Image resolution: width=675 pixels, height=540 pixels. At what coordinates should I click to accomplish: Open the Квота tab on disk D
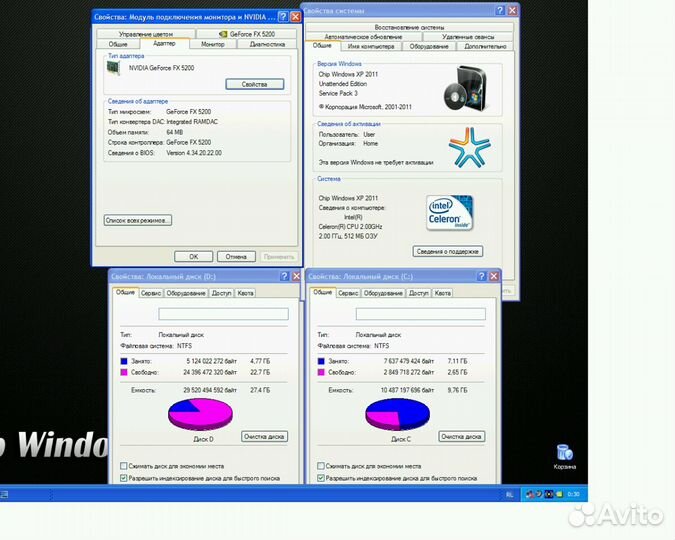pyautogui.click(x=245, y=293)
